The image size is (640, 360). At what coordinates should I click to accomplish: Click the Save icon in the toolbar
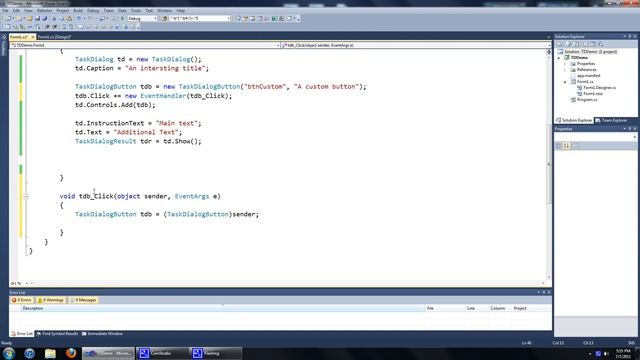pyautogui.click(x=37, y=18)
